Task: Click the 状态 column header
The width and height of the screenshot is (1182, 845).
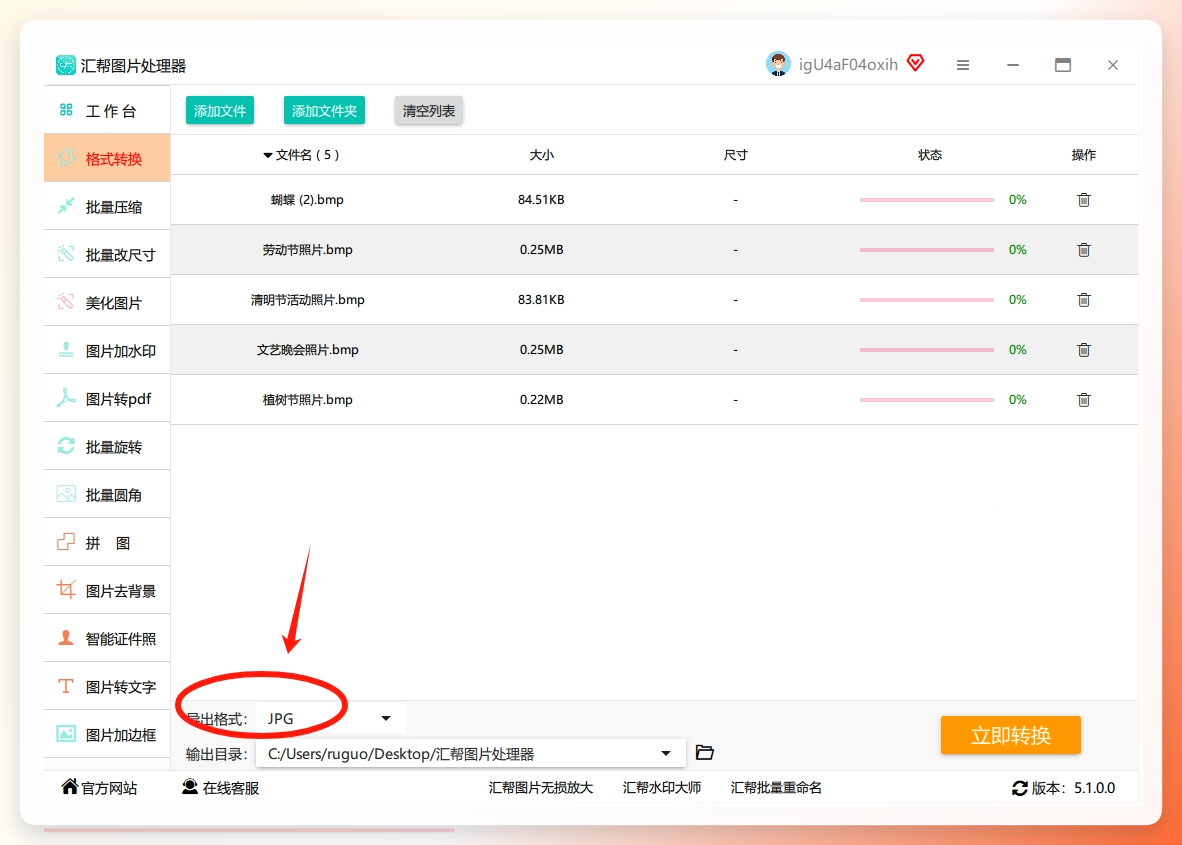Action: [x=929, y=155]
